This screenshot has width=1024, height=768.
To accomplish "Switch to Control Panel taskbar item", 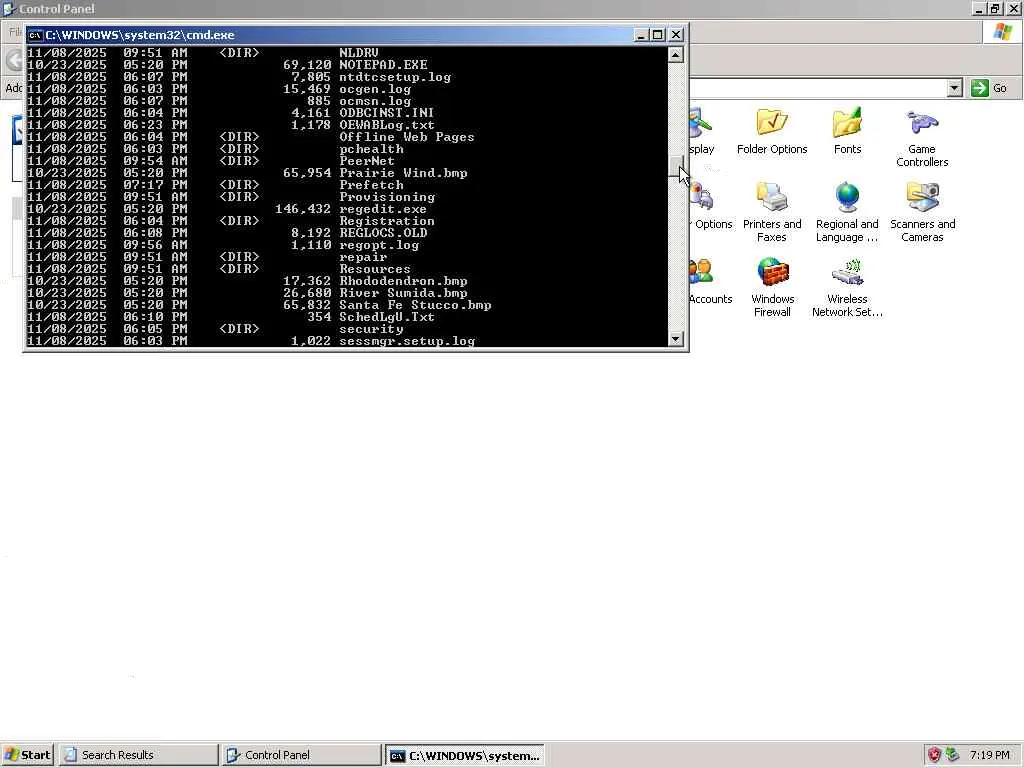I will pos(301,755).
